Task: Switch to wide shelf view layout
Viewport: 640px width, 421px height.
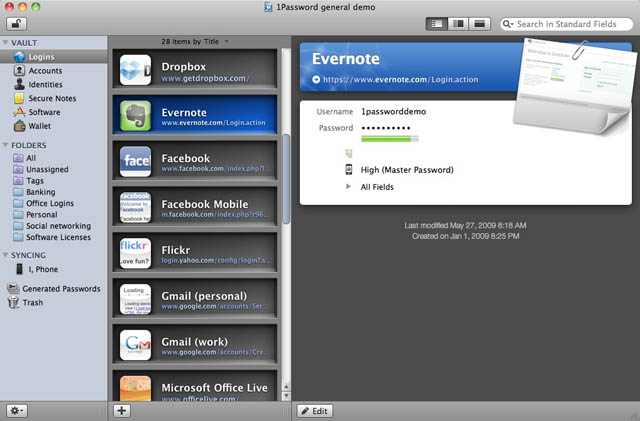Action: 480,24
